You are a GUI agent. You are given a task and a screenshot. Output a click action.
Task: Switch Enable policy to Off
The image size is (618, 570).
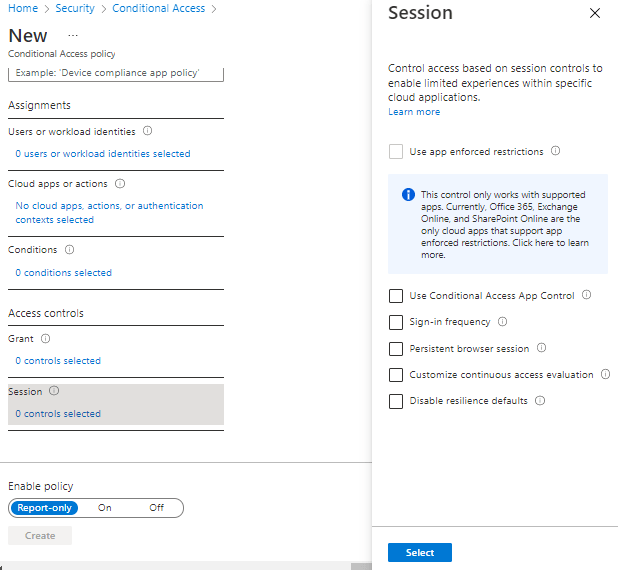point(156,508)
